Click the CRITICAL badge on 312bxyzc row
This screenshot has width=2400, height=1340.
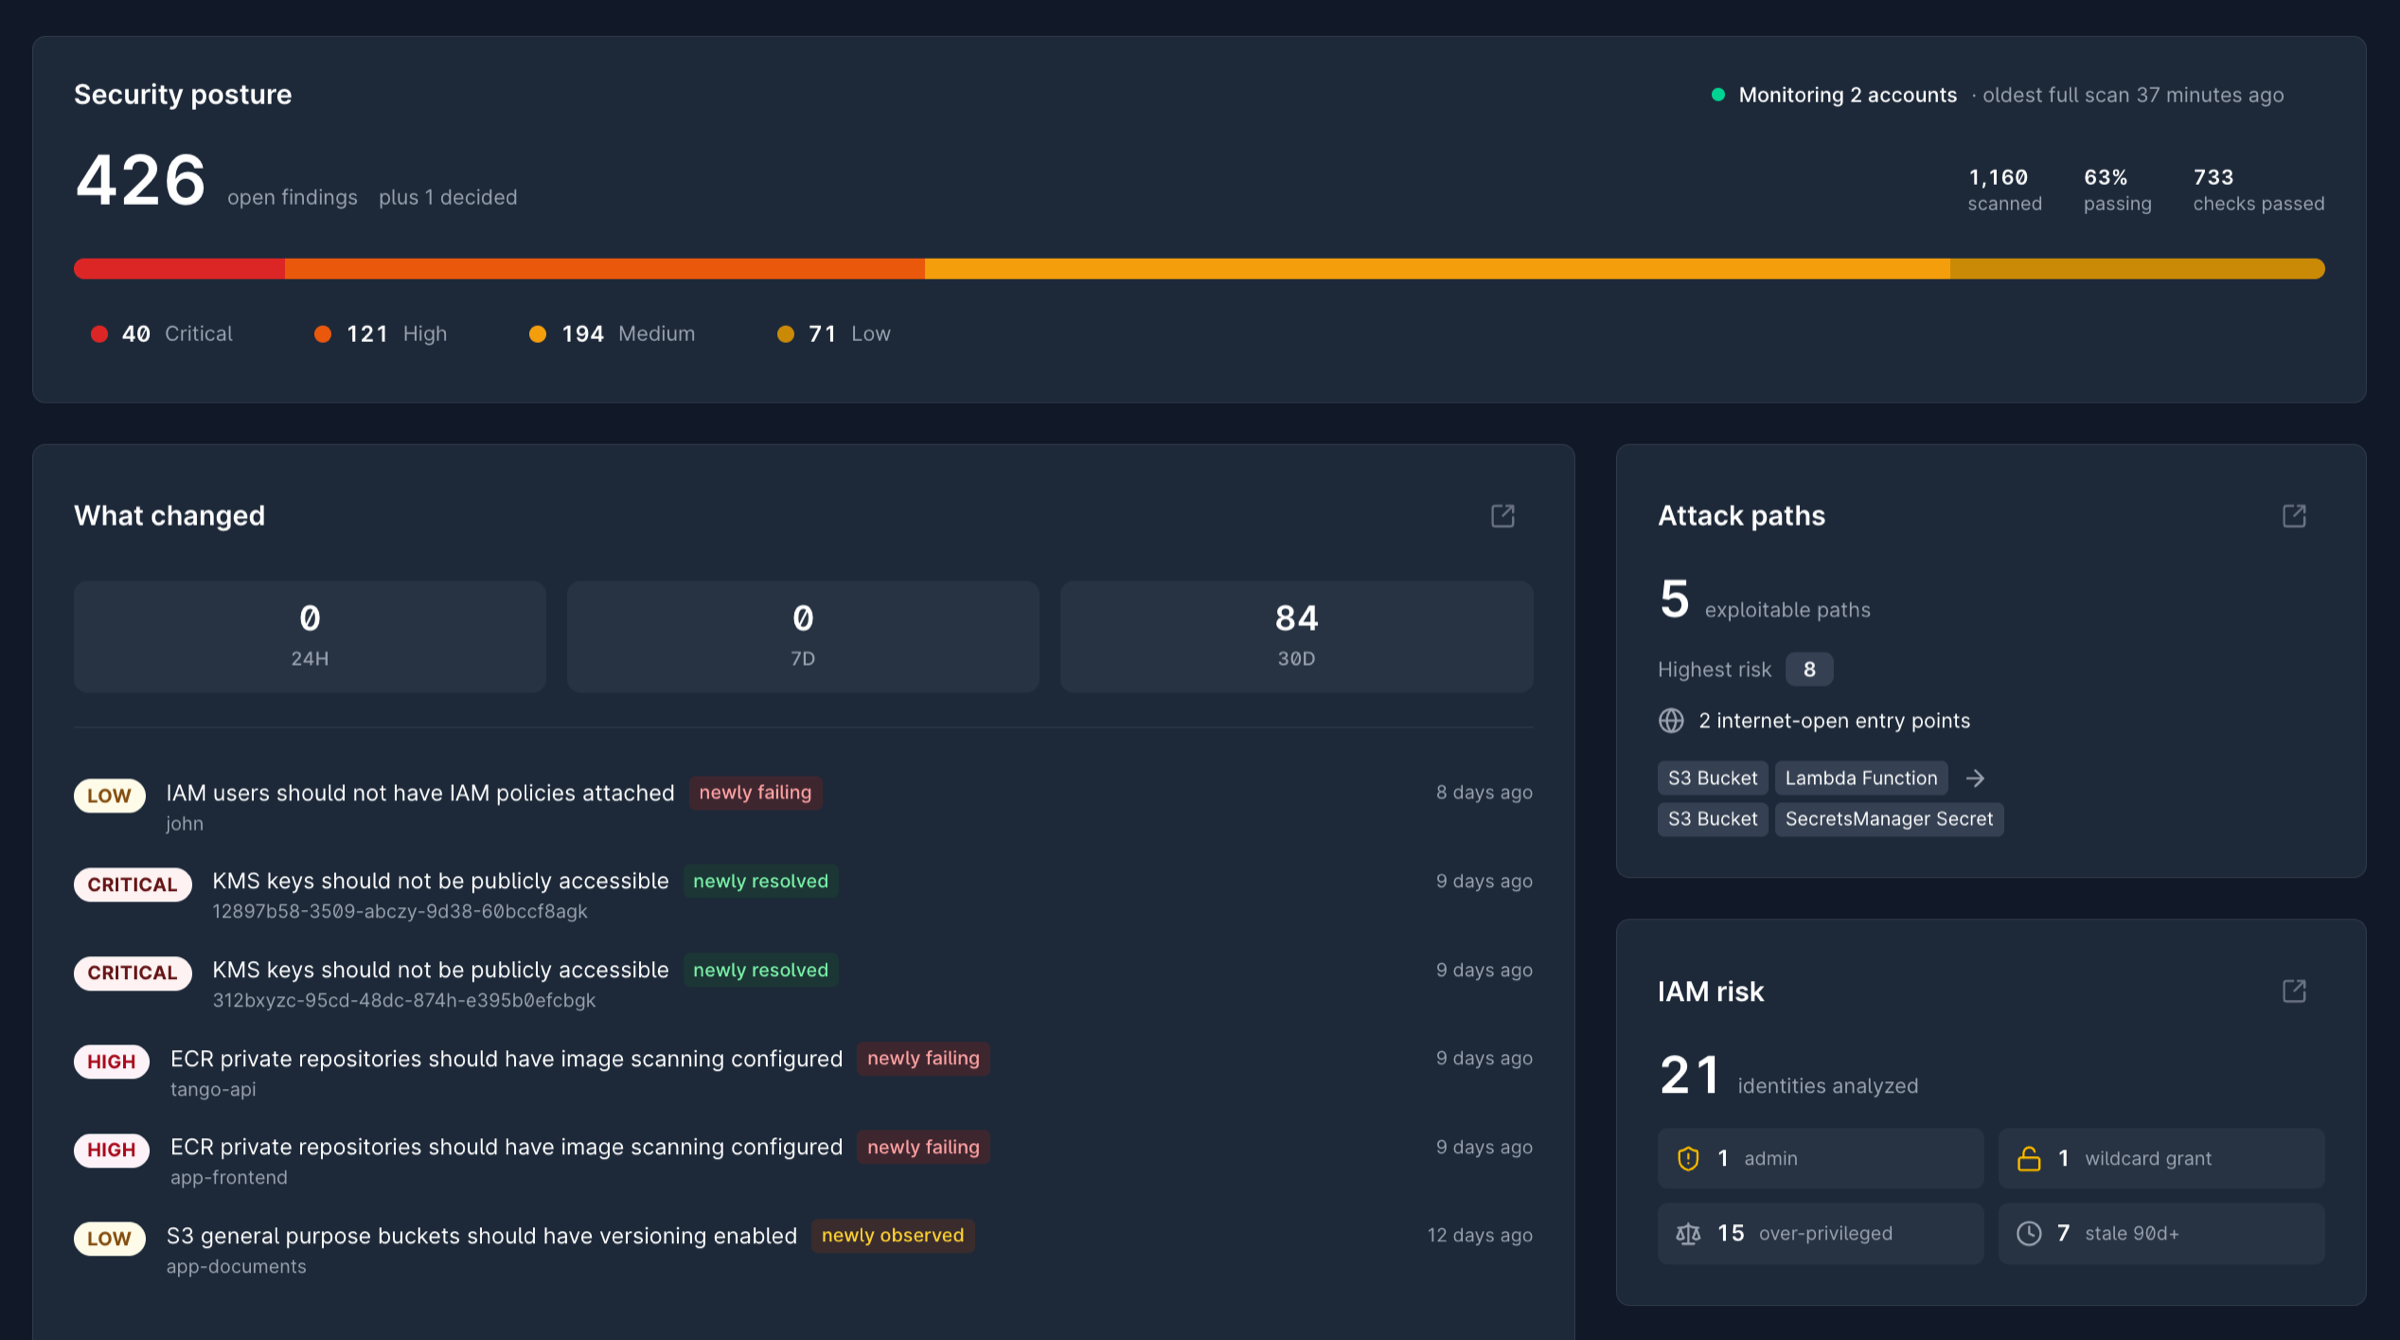pos(132,973)
